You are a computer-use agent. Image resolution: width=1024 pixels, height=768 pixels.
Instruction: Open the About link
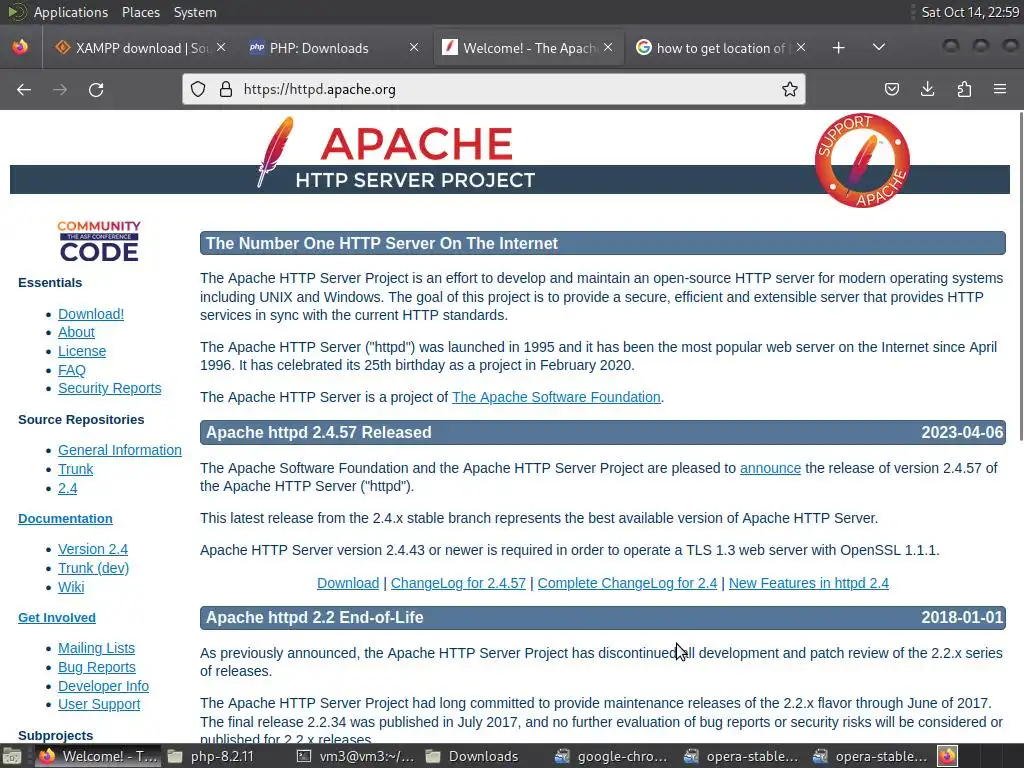(76, 332)
